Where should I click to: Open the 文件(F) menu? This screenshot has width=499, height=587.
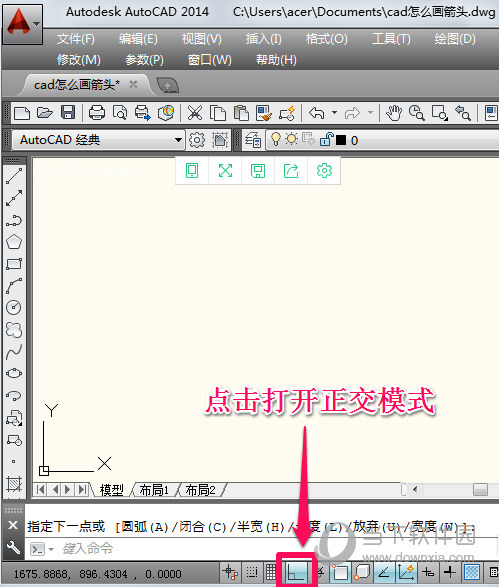[x=76, y=39]
